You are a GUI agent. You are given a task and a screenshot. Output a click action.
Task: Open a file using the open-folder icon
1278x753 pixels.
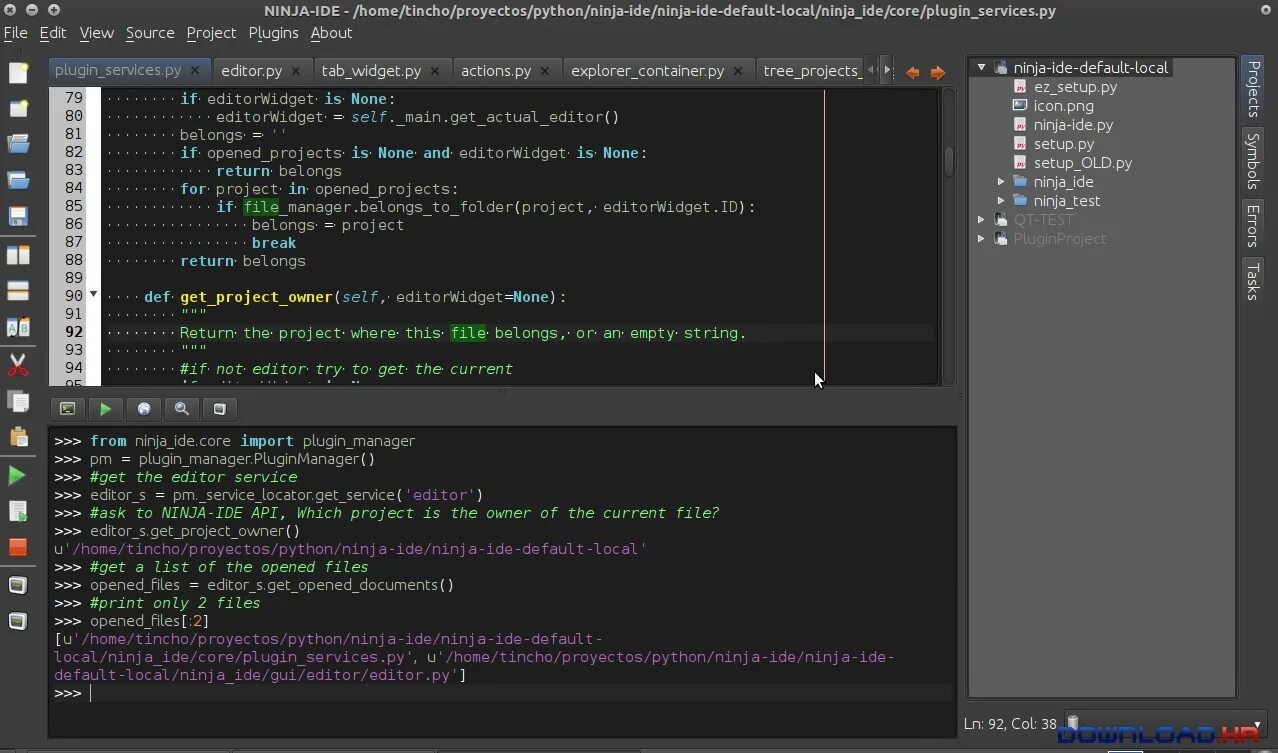point(18,144)
